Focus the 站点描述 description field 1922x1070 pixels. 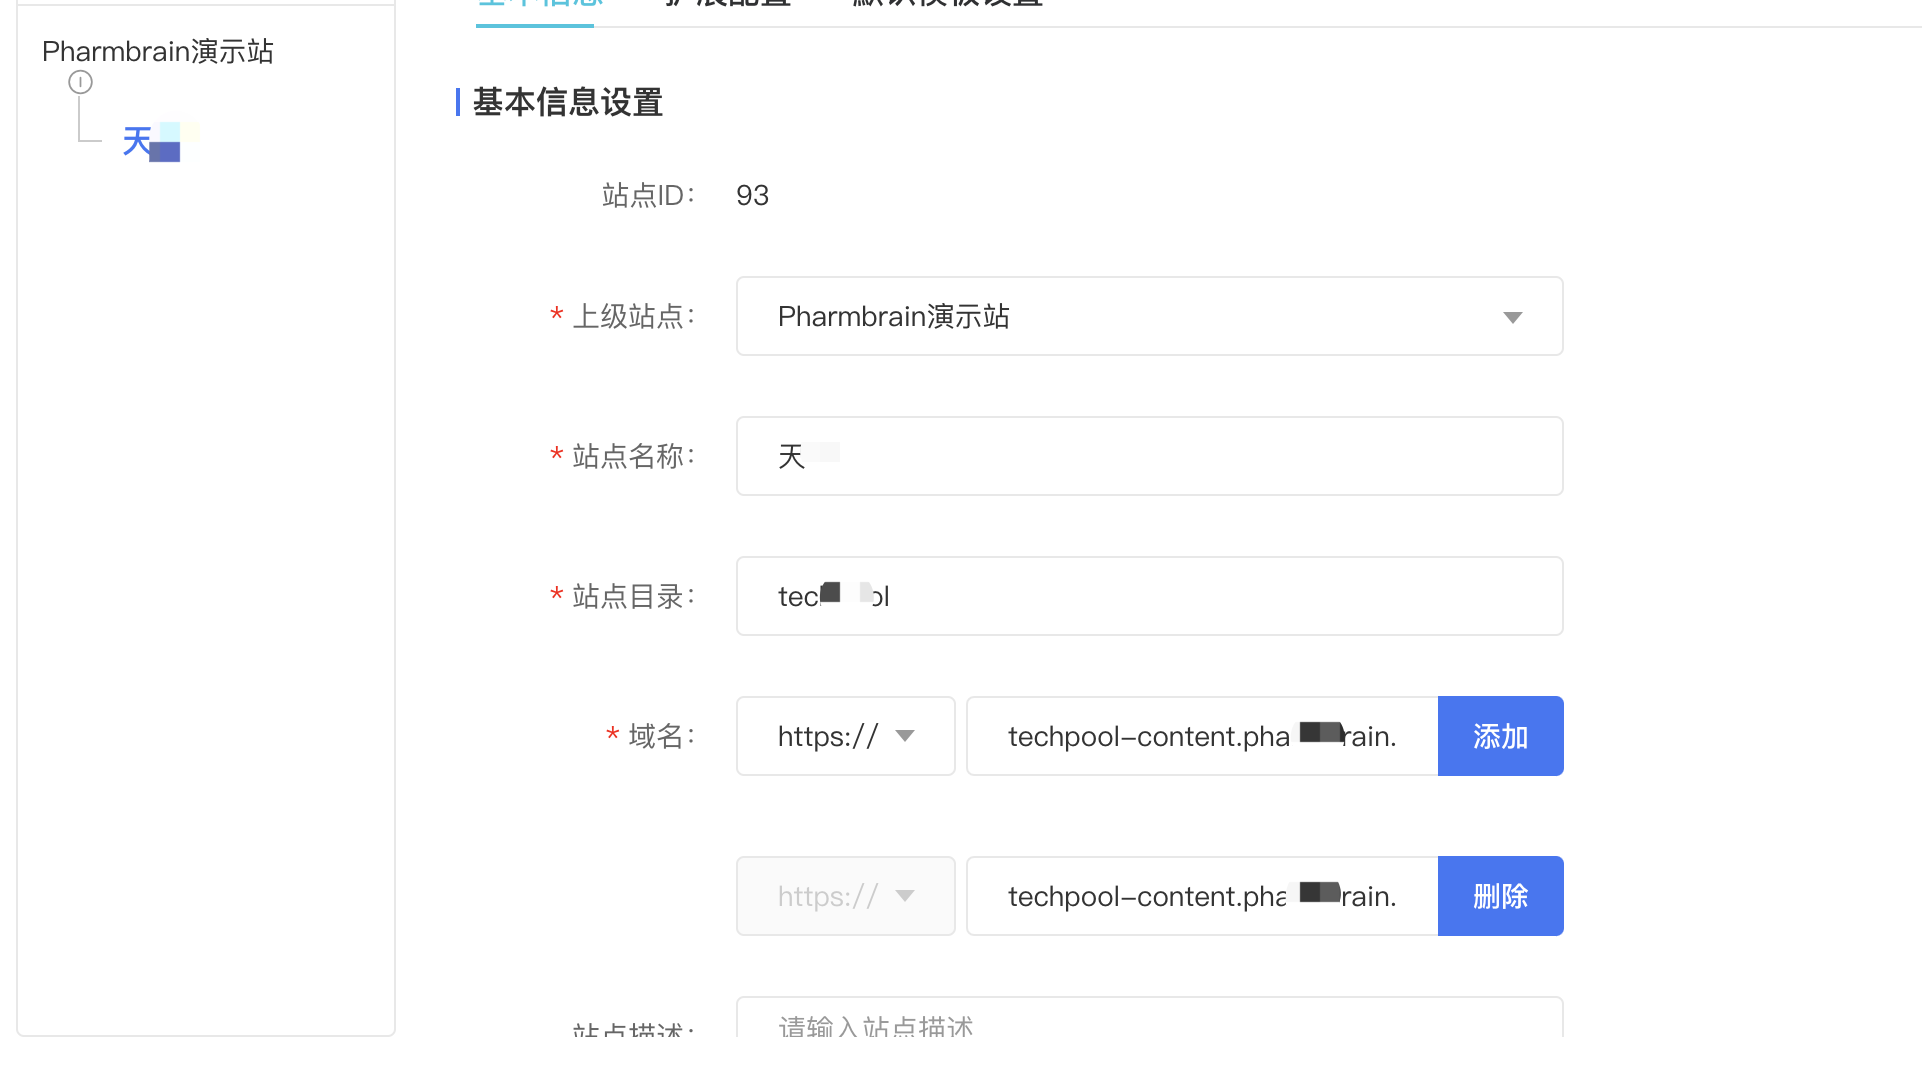click(x=1149, y=1018)
